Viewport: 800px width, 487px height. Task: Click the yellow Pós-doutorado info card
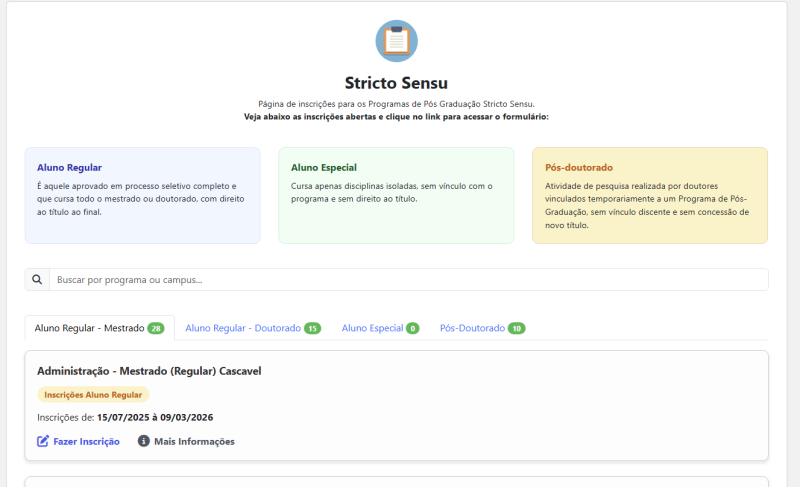click(x=650, y=196)
